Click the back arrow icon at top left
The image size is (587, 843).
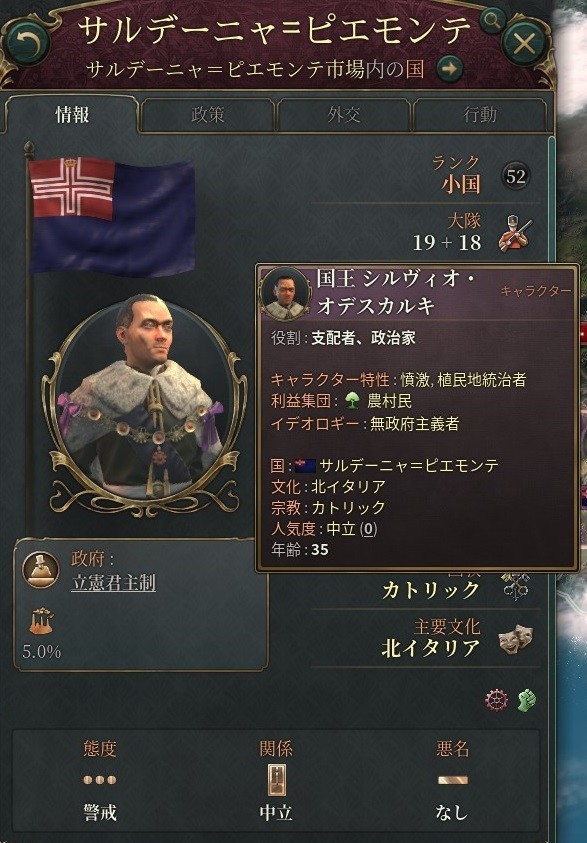[28, 45]
